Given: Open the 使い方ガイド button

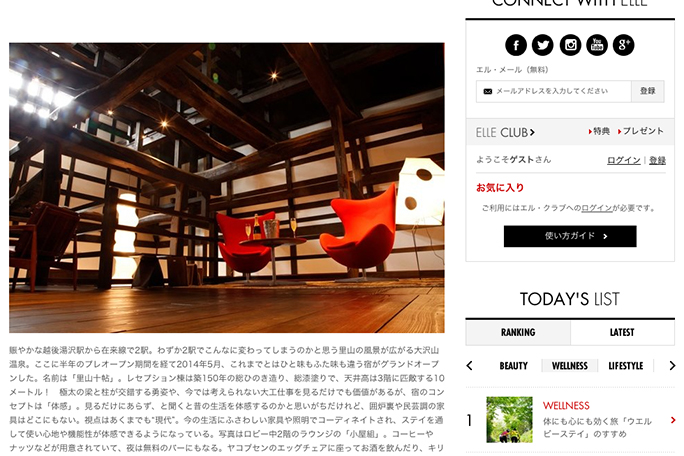Looking at the screenshot, I should click(570, 236).
